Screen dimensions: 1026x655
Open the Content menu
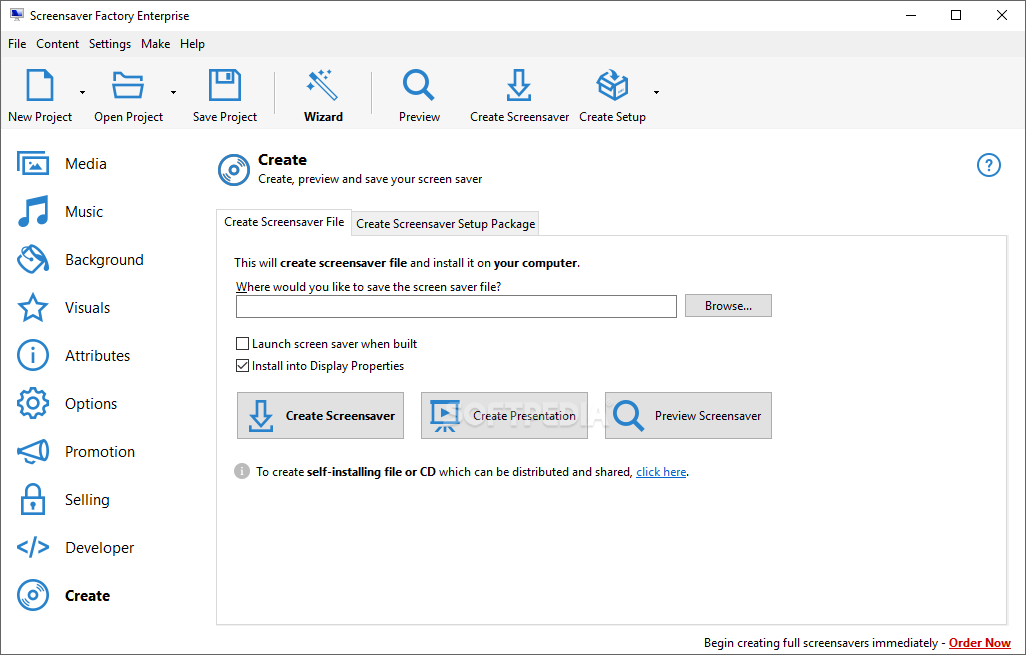click(58, 44)
